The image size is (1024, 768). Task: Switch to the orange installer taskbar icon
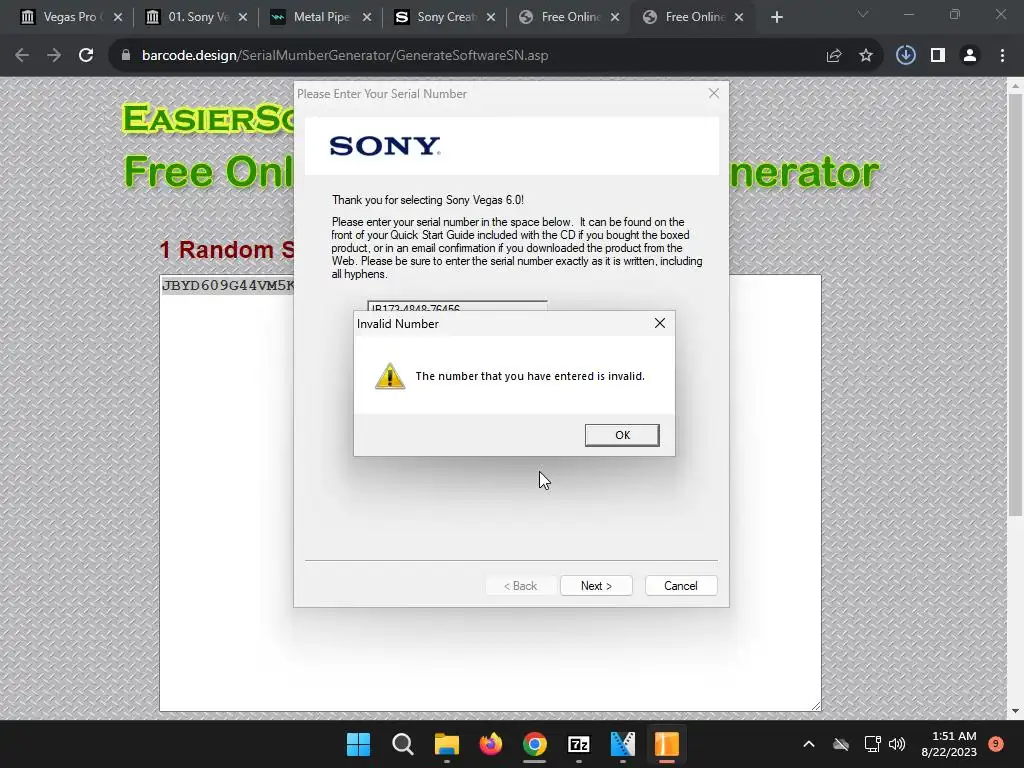click(x=667, y=744)
